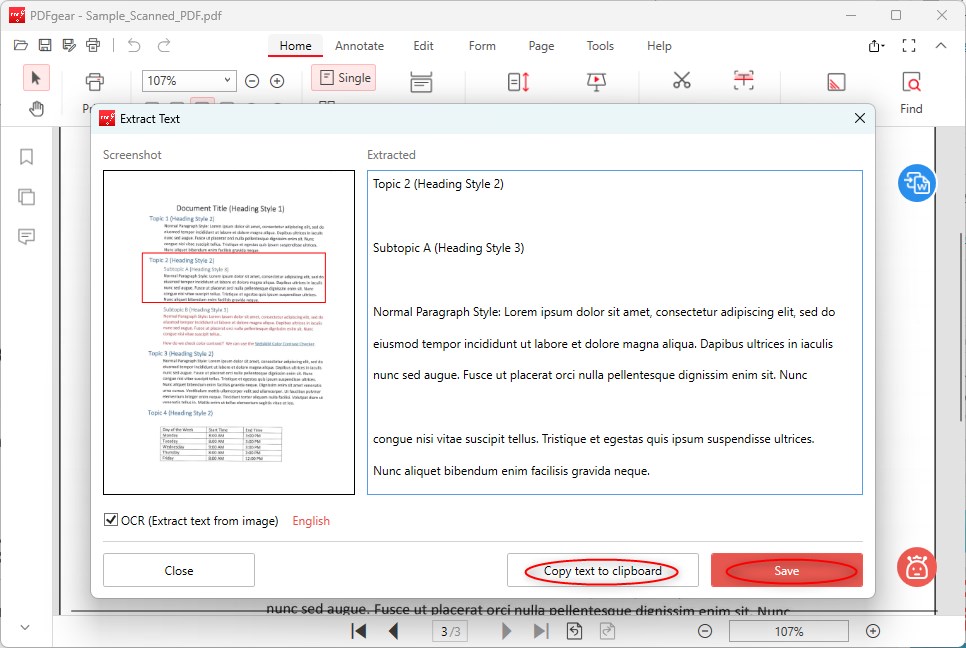Expand the share menu dropdown

coord(876,46)
